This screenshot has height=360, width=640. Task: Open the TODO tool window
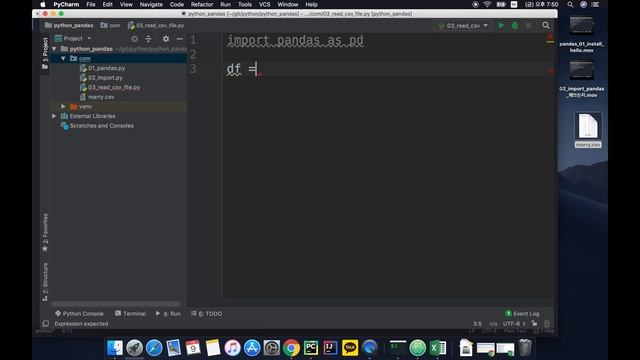206,313
